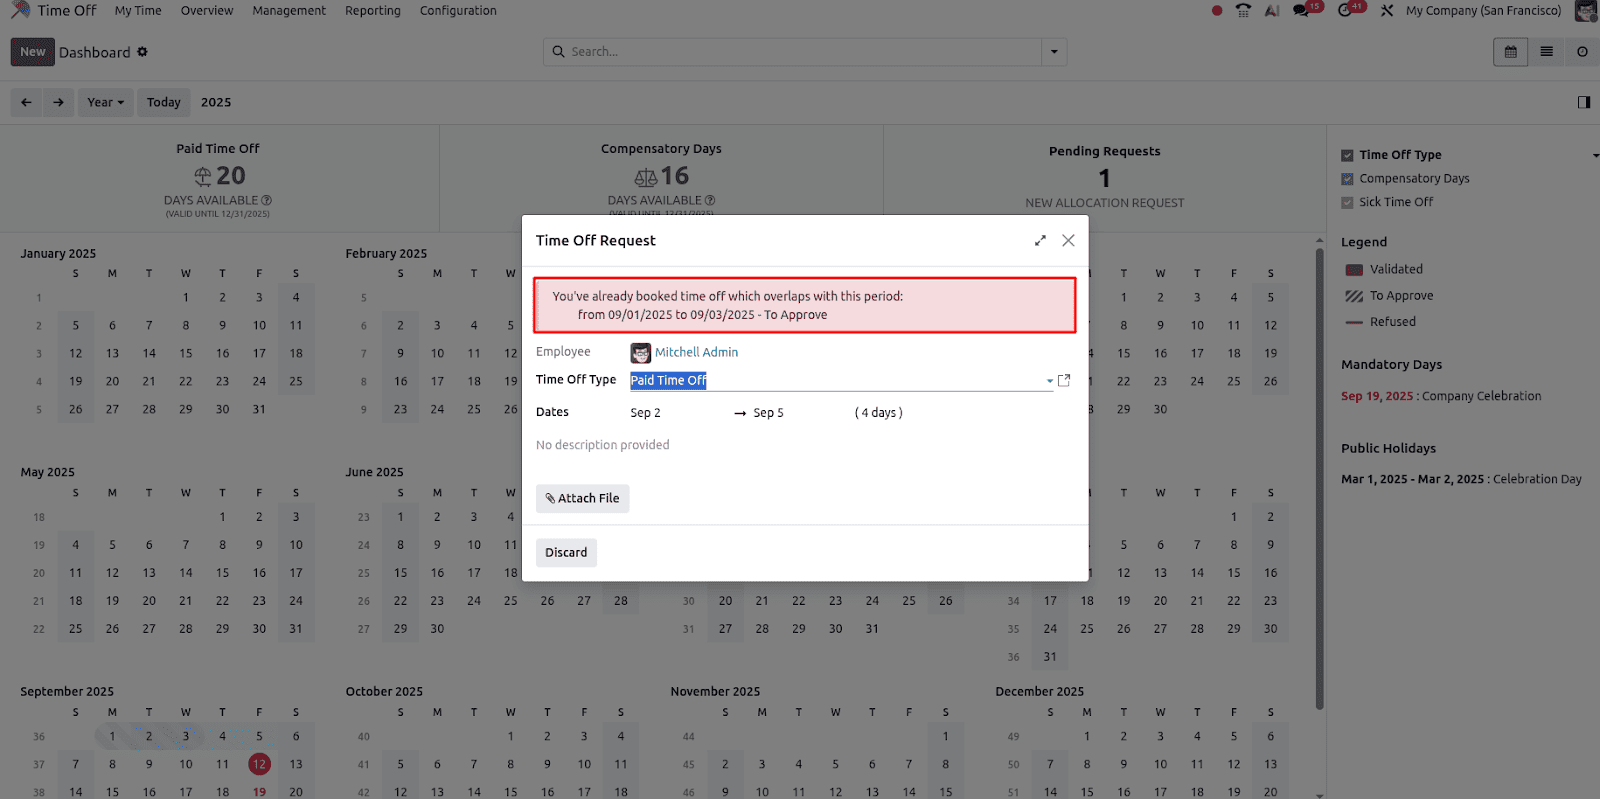Screen dimensions: 1600x799
Task: Open the Reporting menu
Action: 372,11
